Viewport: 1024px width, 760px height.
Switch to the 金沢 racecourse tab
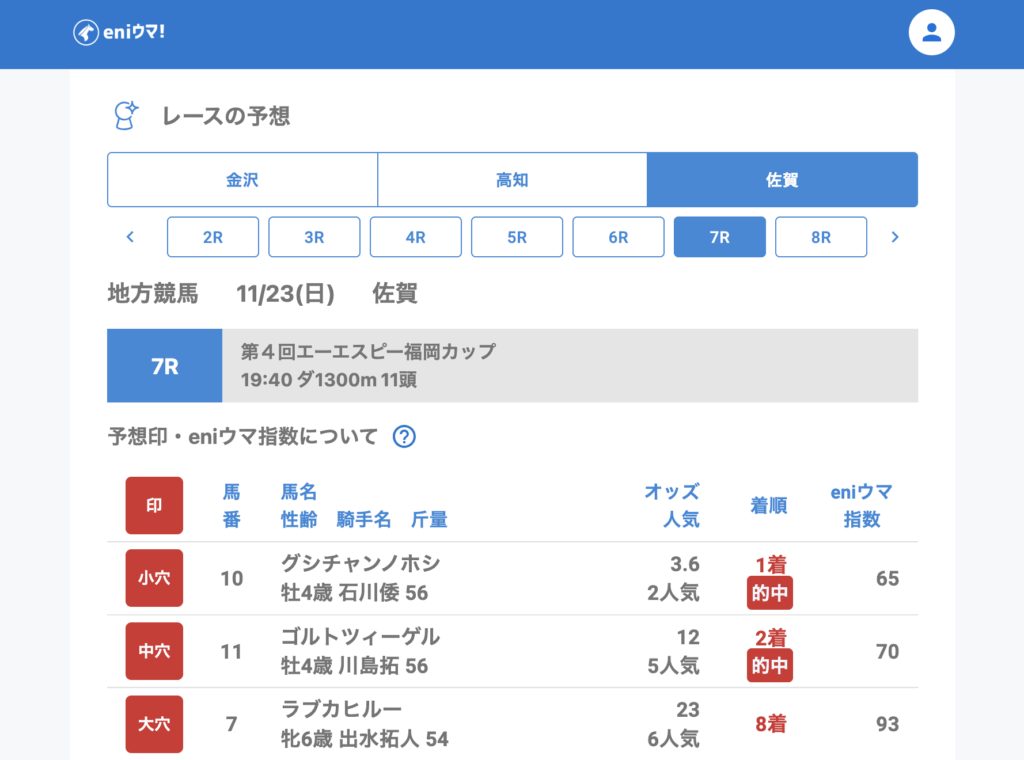click(242, 180)
